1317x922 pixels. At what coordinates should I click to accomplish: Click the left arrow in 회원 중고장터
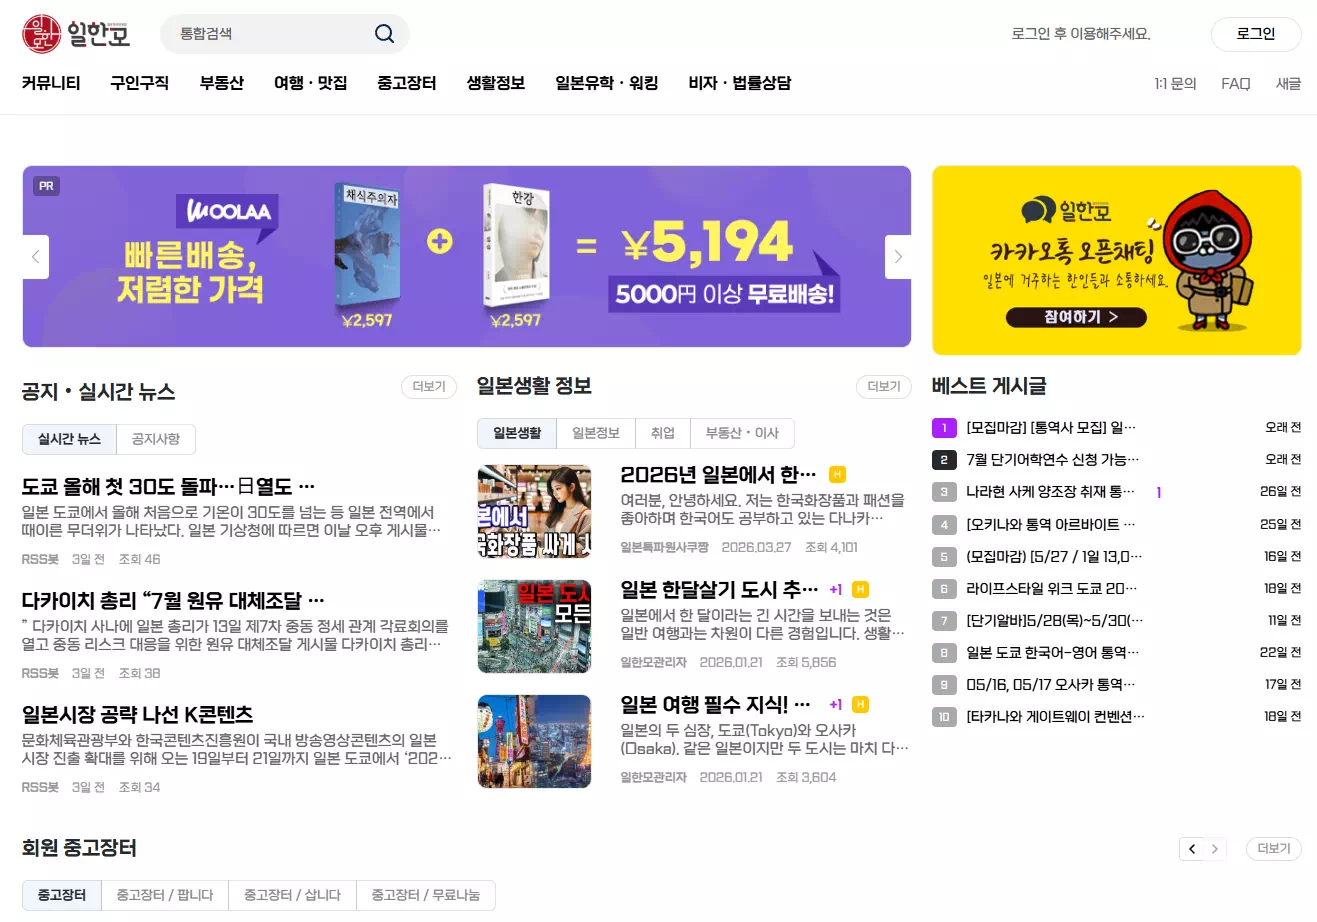coord(1191,849)
